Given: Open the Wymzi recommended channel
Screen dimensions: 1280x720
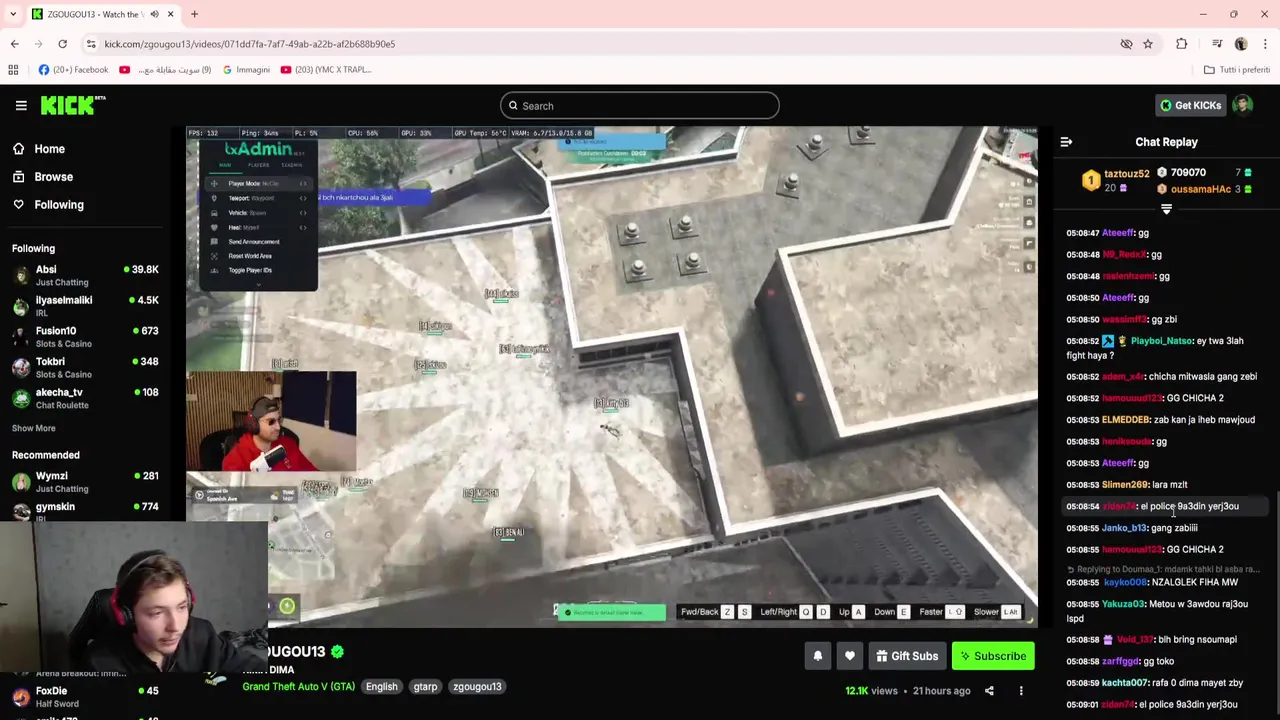Looking at the screenshot, I should point(85,482).
